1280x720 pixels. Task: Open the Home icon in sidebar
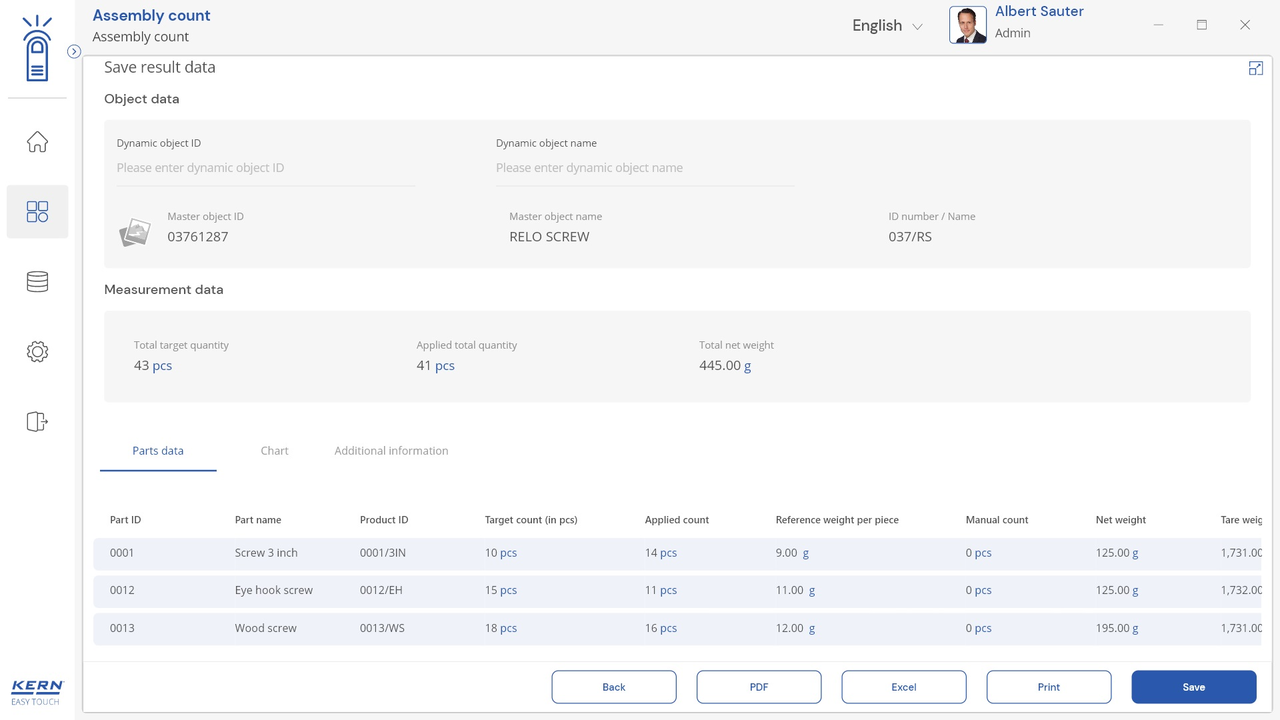(37, 142)
